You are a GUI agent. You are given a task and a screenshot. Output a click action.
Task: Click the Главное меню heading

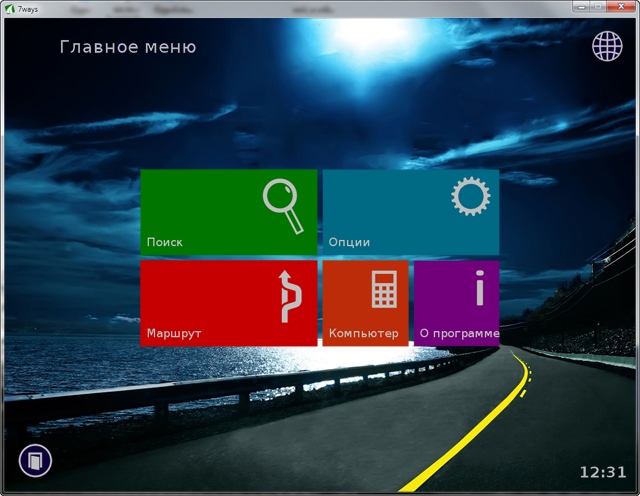(128, 47)
